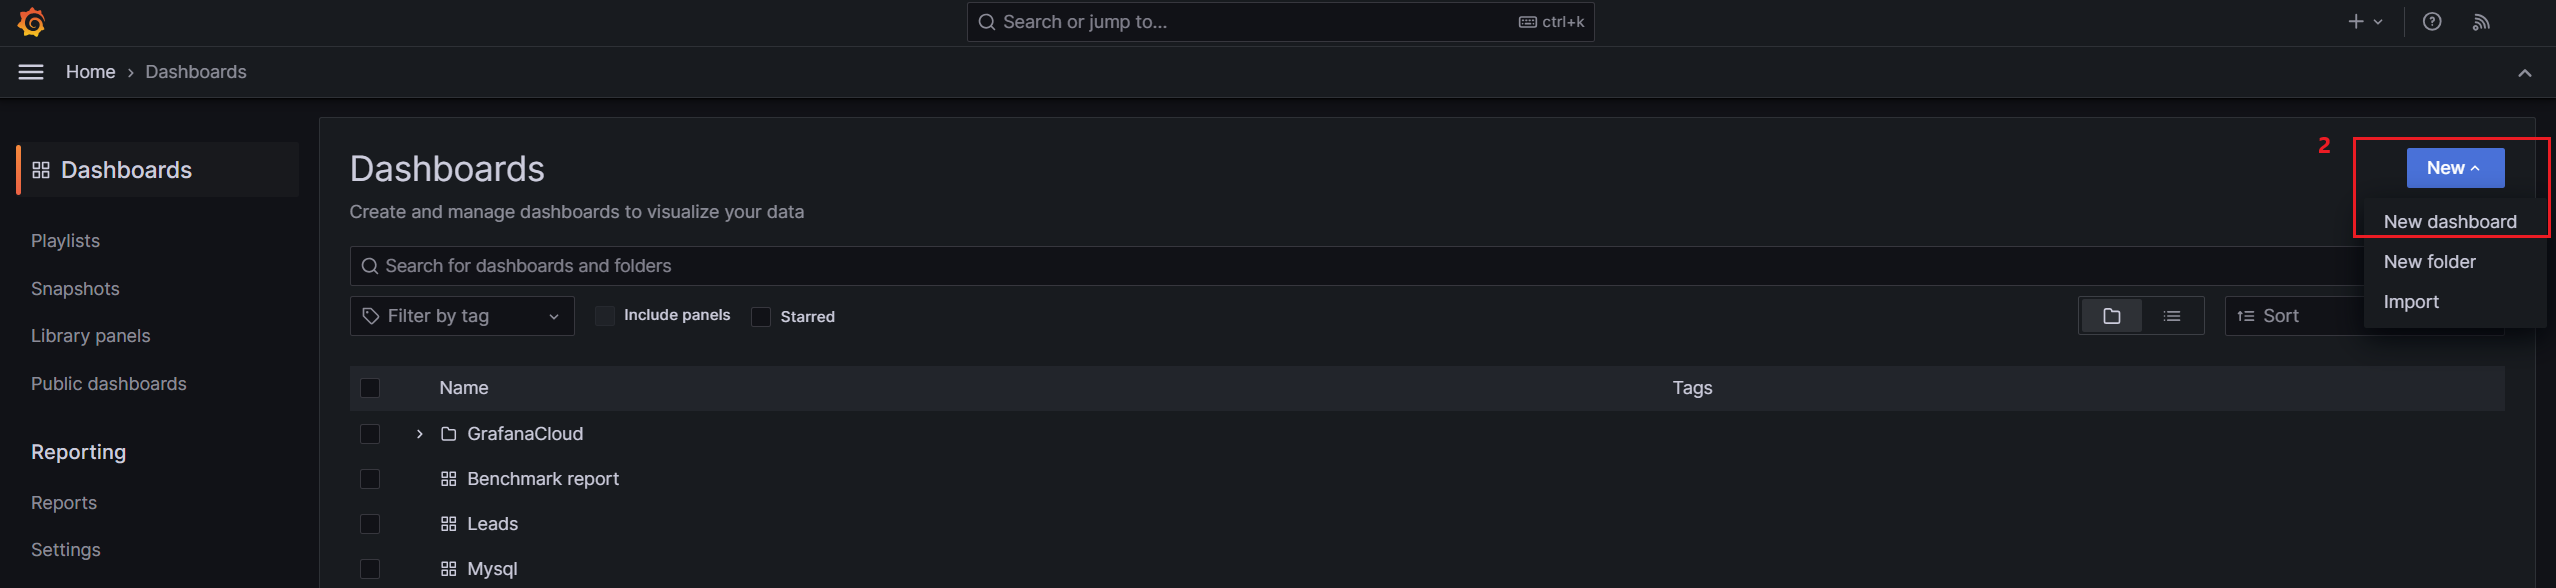Collapse the top bar with chevron icon
Image resolution: width=2556 pixels, height=588 pixels.
click(x=2525, y=73)
